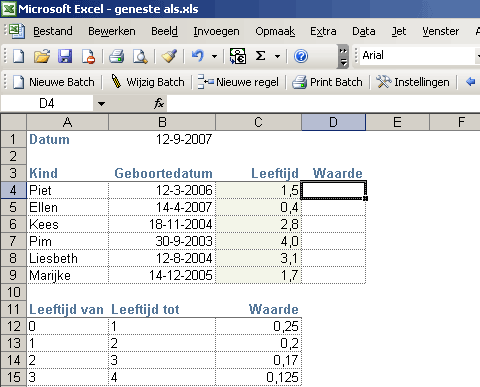This screenshot has height=387, width=480.
Task: Expand the toolbar options chevron beside Help
Action: [x=343, y=57]
